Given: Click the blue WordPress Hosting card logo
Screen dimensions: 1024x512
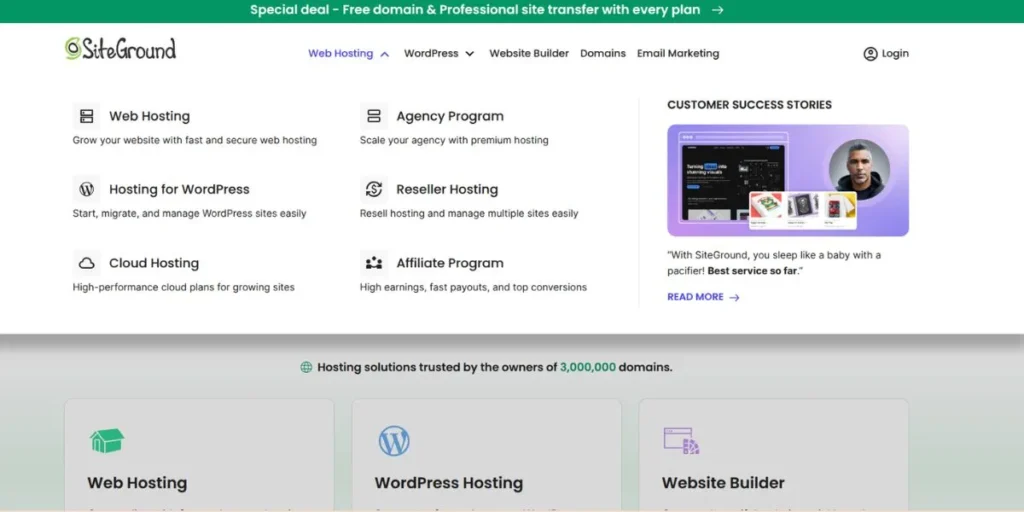Looking at the screenshot, I should tap(394, 441).
